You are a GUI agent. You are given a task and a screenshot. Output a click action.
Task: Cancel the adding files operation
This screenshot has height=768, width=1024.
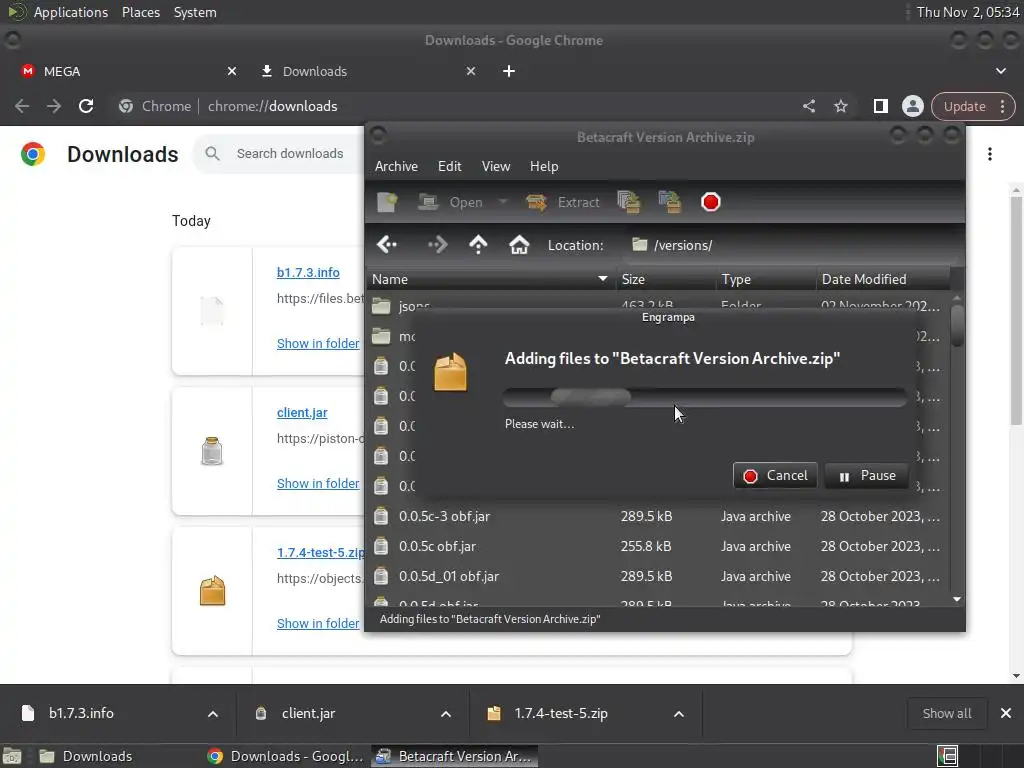(775, 475)
